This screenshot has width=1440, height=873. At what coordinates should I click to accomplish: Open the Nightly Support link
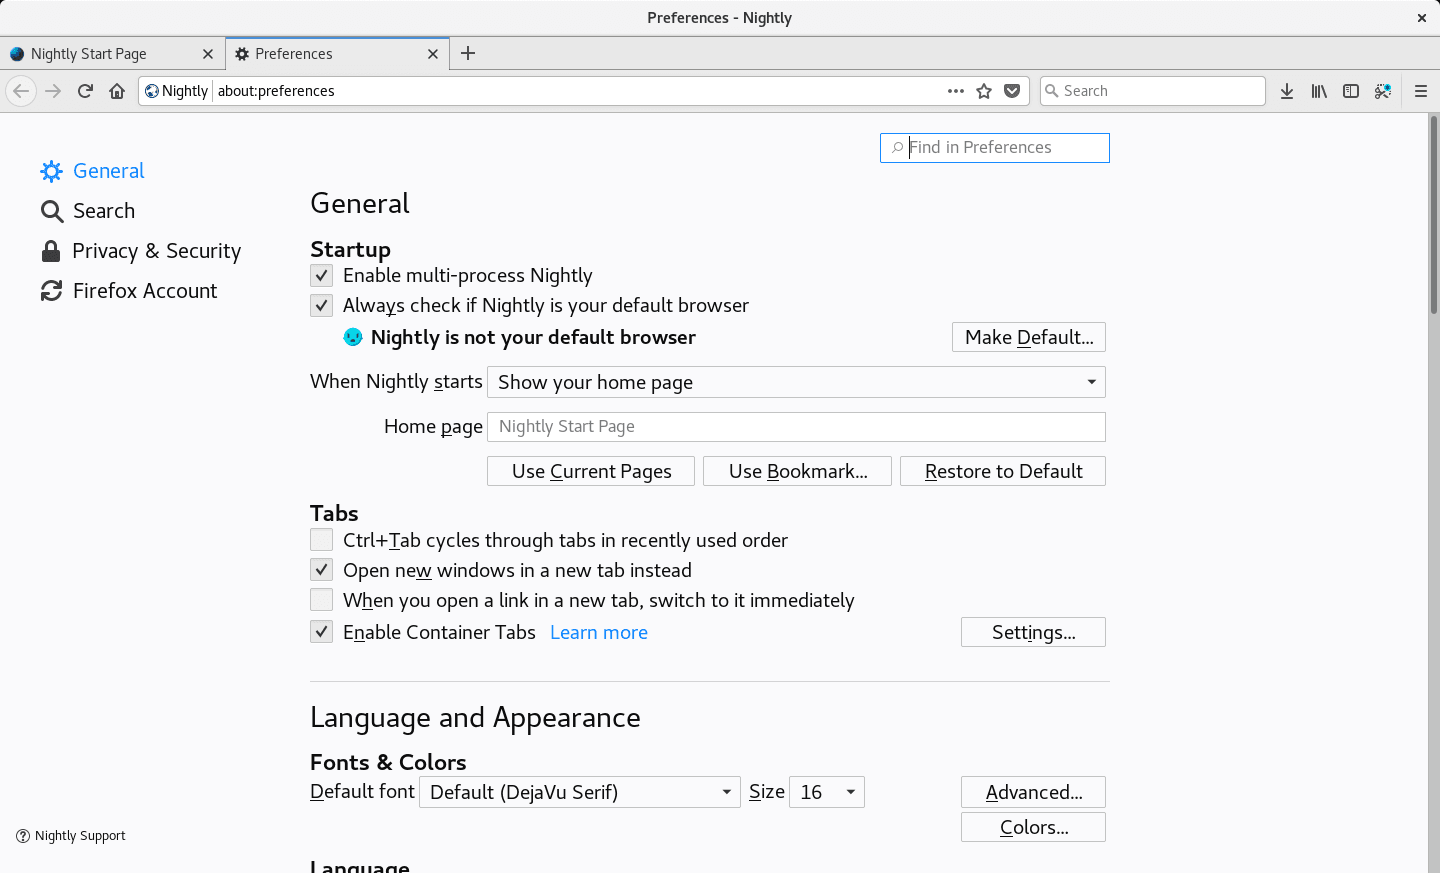tap(71, 836)
